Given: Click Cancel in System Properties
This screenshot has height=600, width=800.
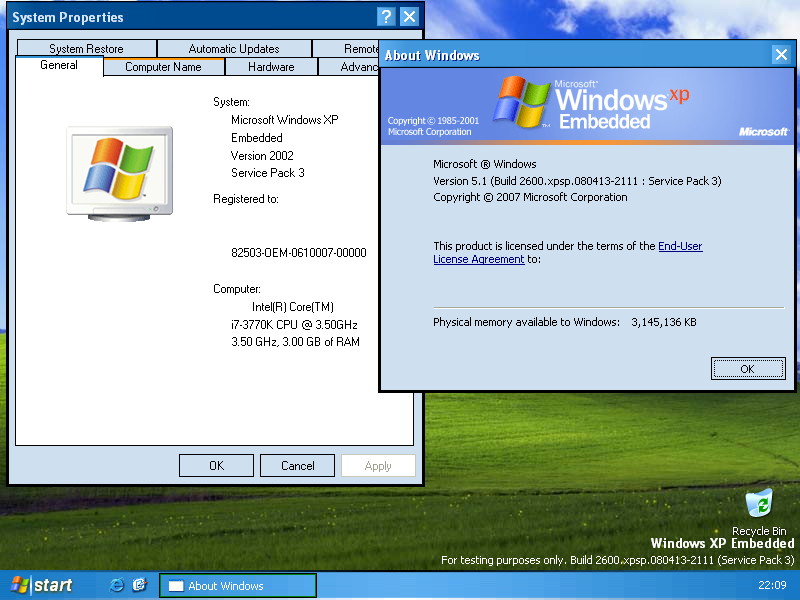Looking at the screenshot, I should 297,465.
